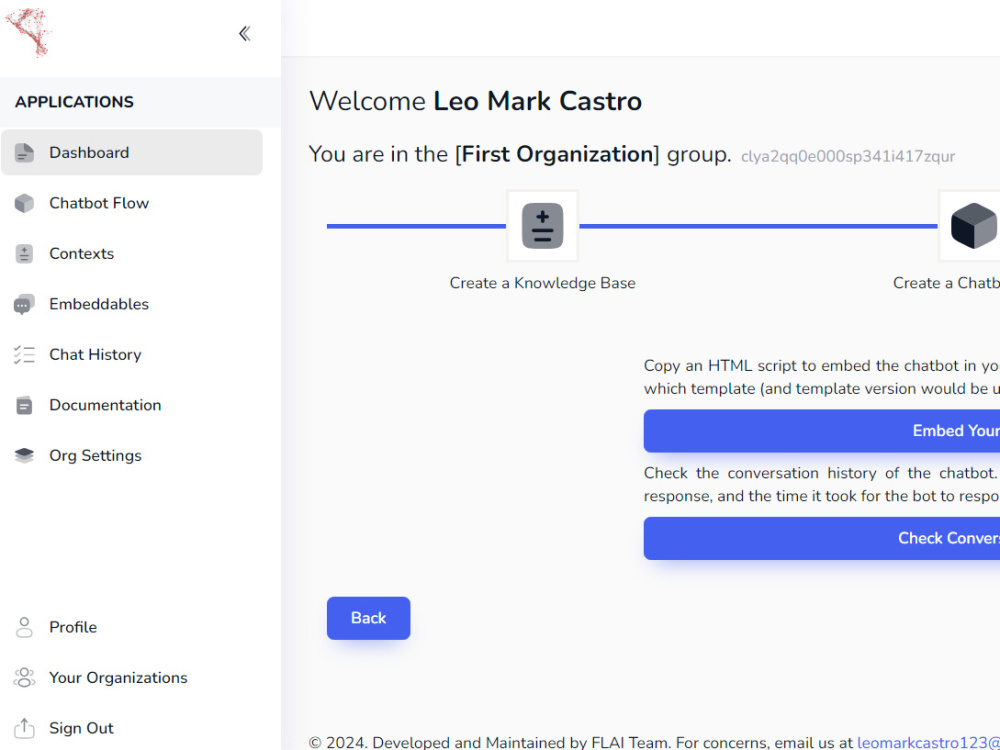
Task: Select the Create a Knowledge Base step icon
Action: click(543, 226)
